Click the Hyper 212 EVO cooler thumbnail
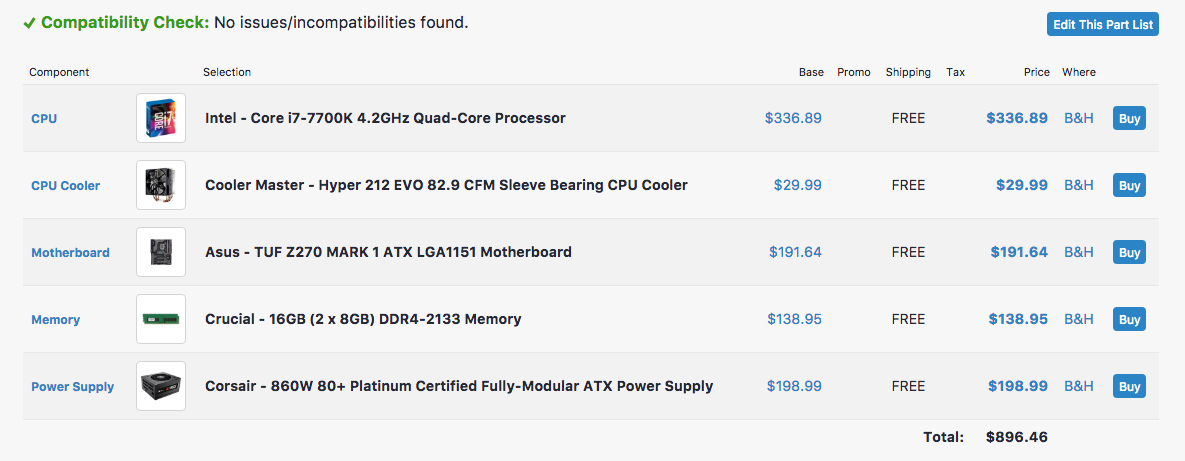1185x461 pixels. (x=161, y=185)
